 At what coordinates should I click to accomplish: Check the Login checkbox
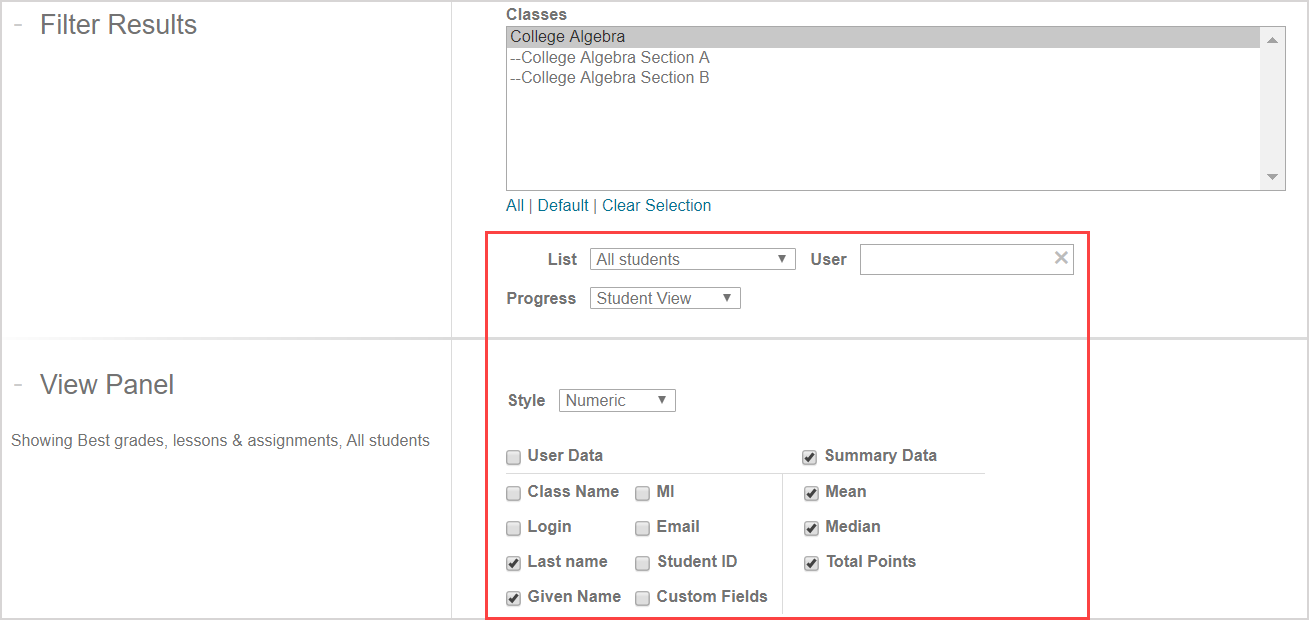pos(513,528)
